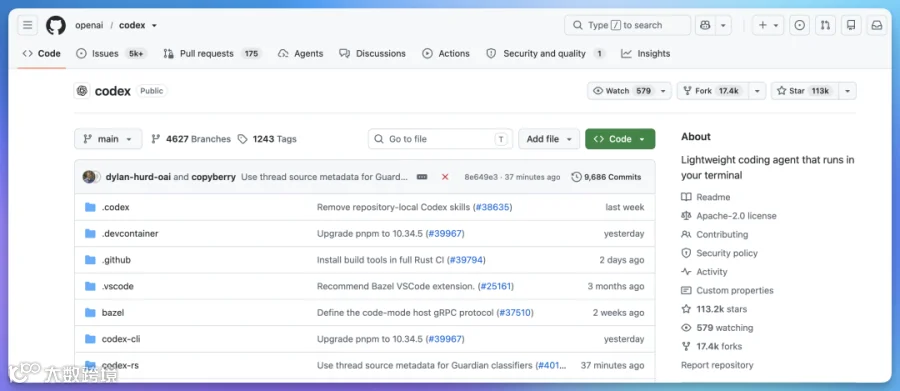Image resolution: width=900 pixels, height=391 pixels.
Task: Open the codex-rs folder name
Action: coord(120,365)
